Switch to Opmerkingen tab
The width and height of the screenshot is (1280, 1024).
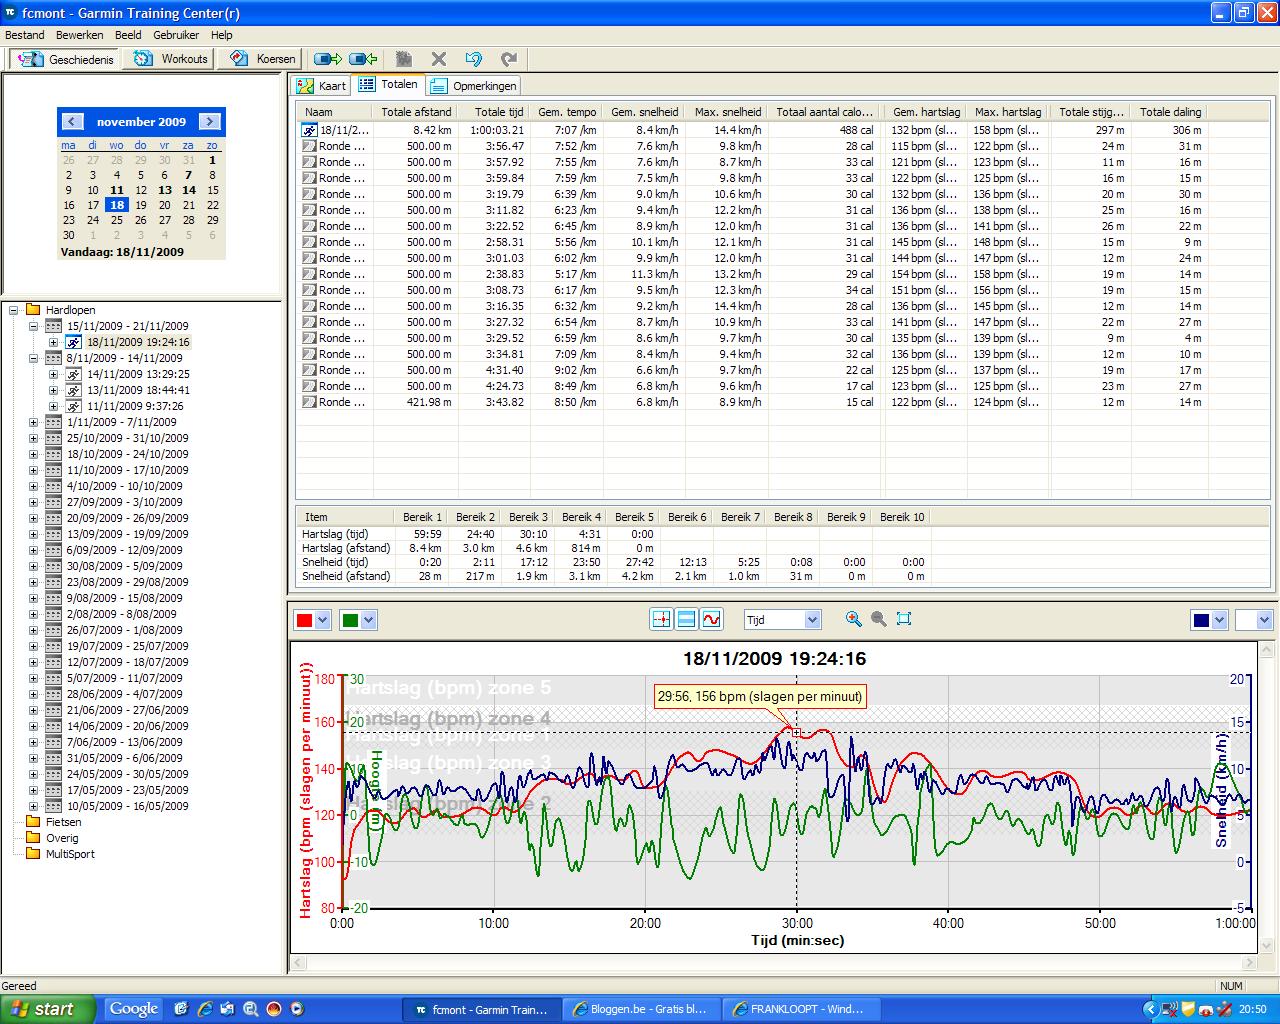474,86
